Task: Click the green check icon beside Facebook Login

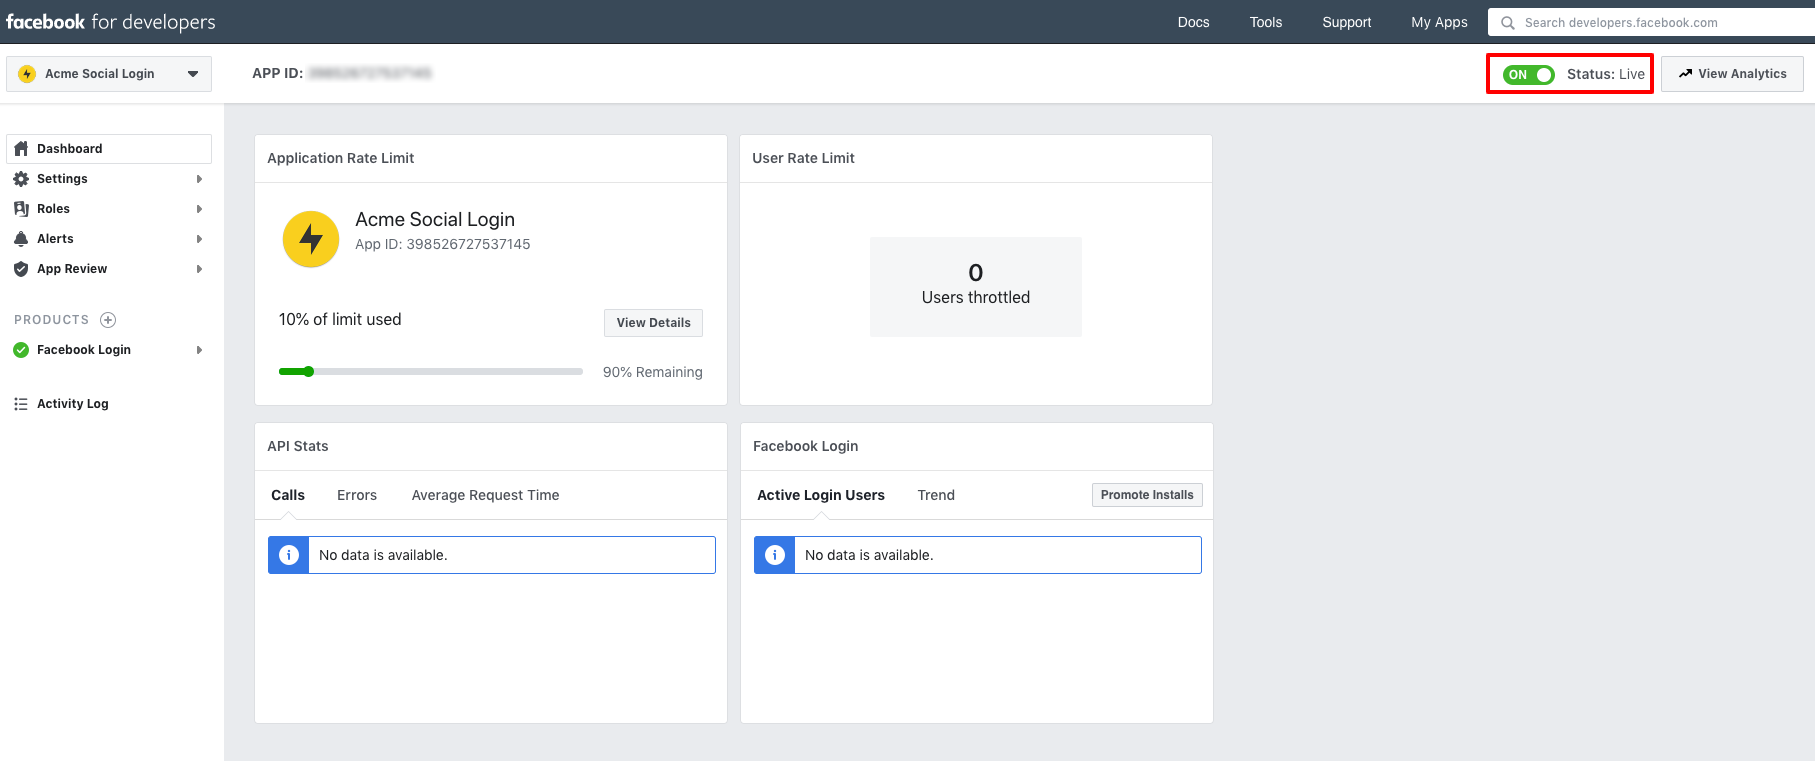Action: coord(21,350)
